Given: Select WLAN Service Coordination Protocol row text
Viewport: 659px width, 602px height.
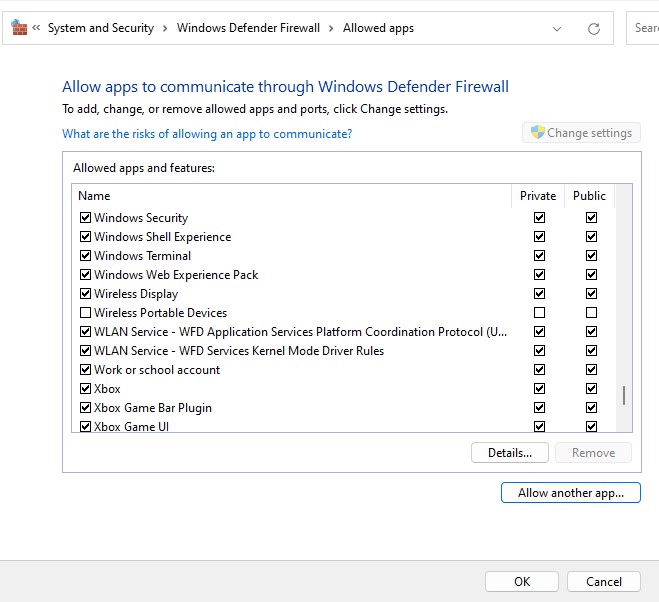Looking at the screenshot, I should click(301, 332).
